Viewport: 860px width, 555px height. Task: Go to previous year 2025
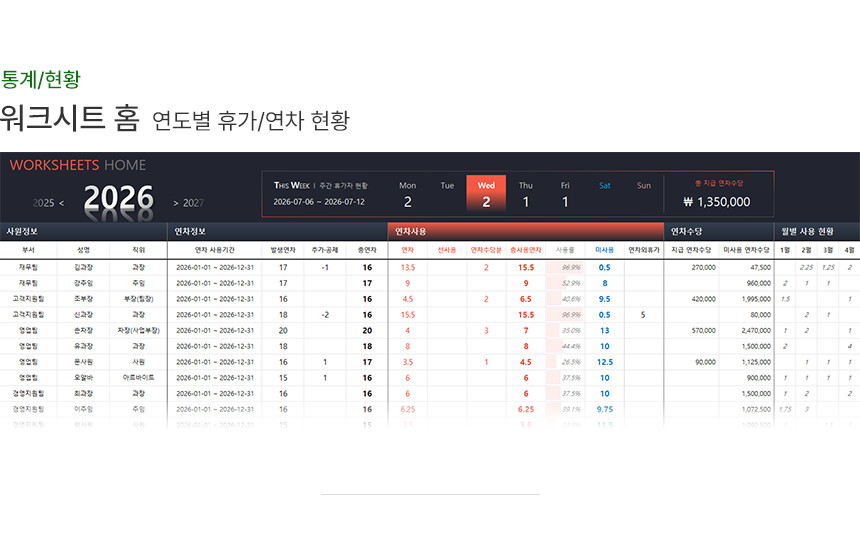(x=48, y=202)
